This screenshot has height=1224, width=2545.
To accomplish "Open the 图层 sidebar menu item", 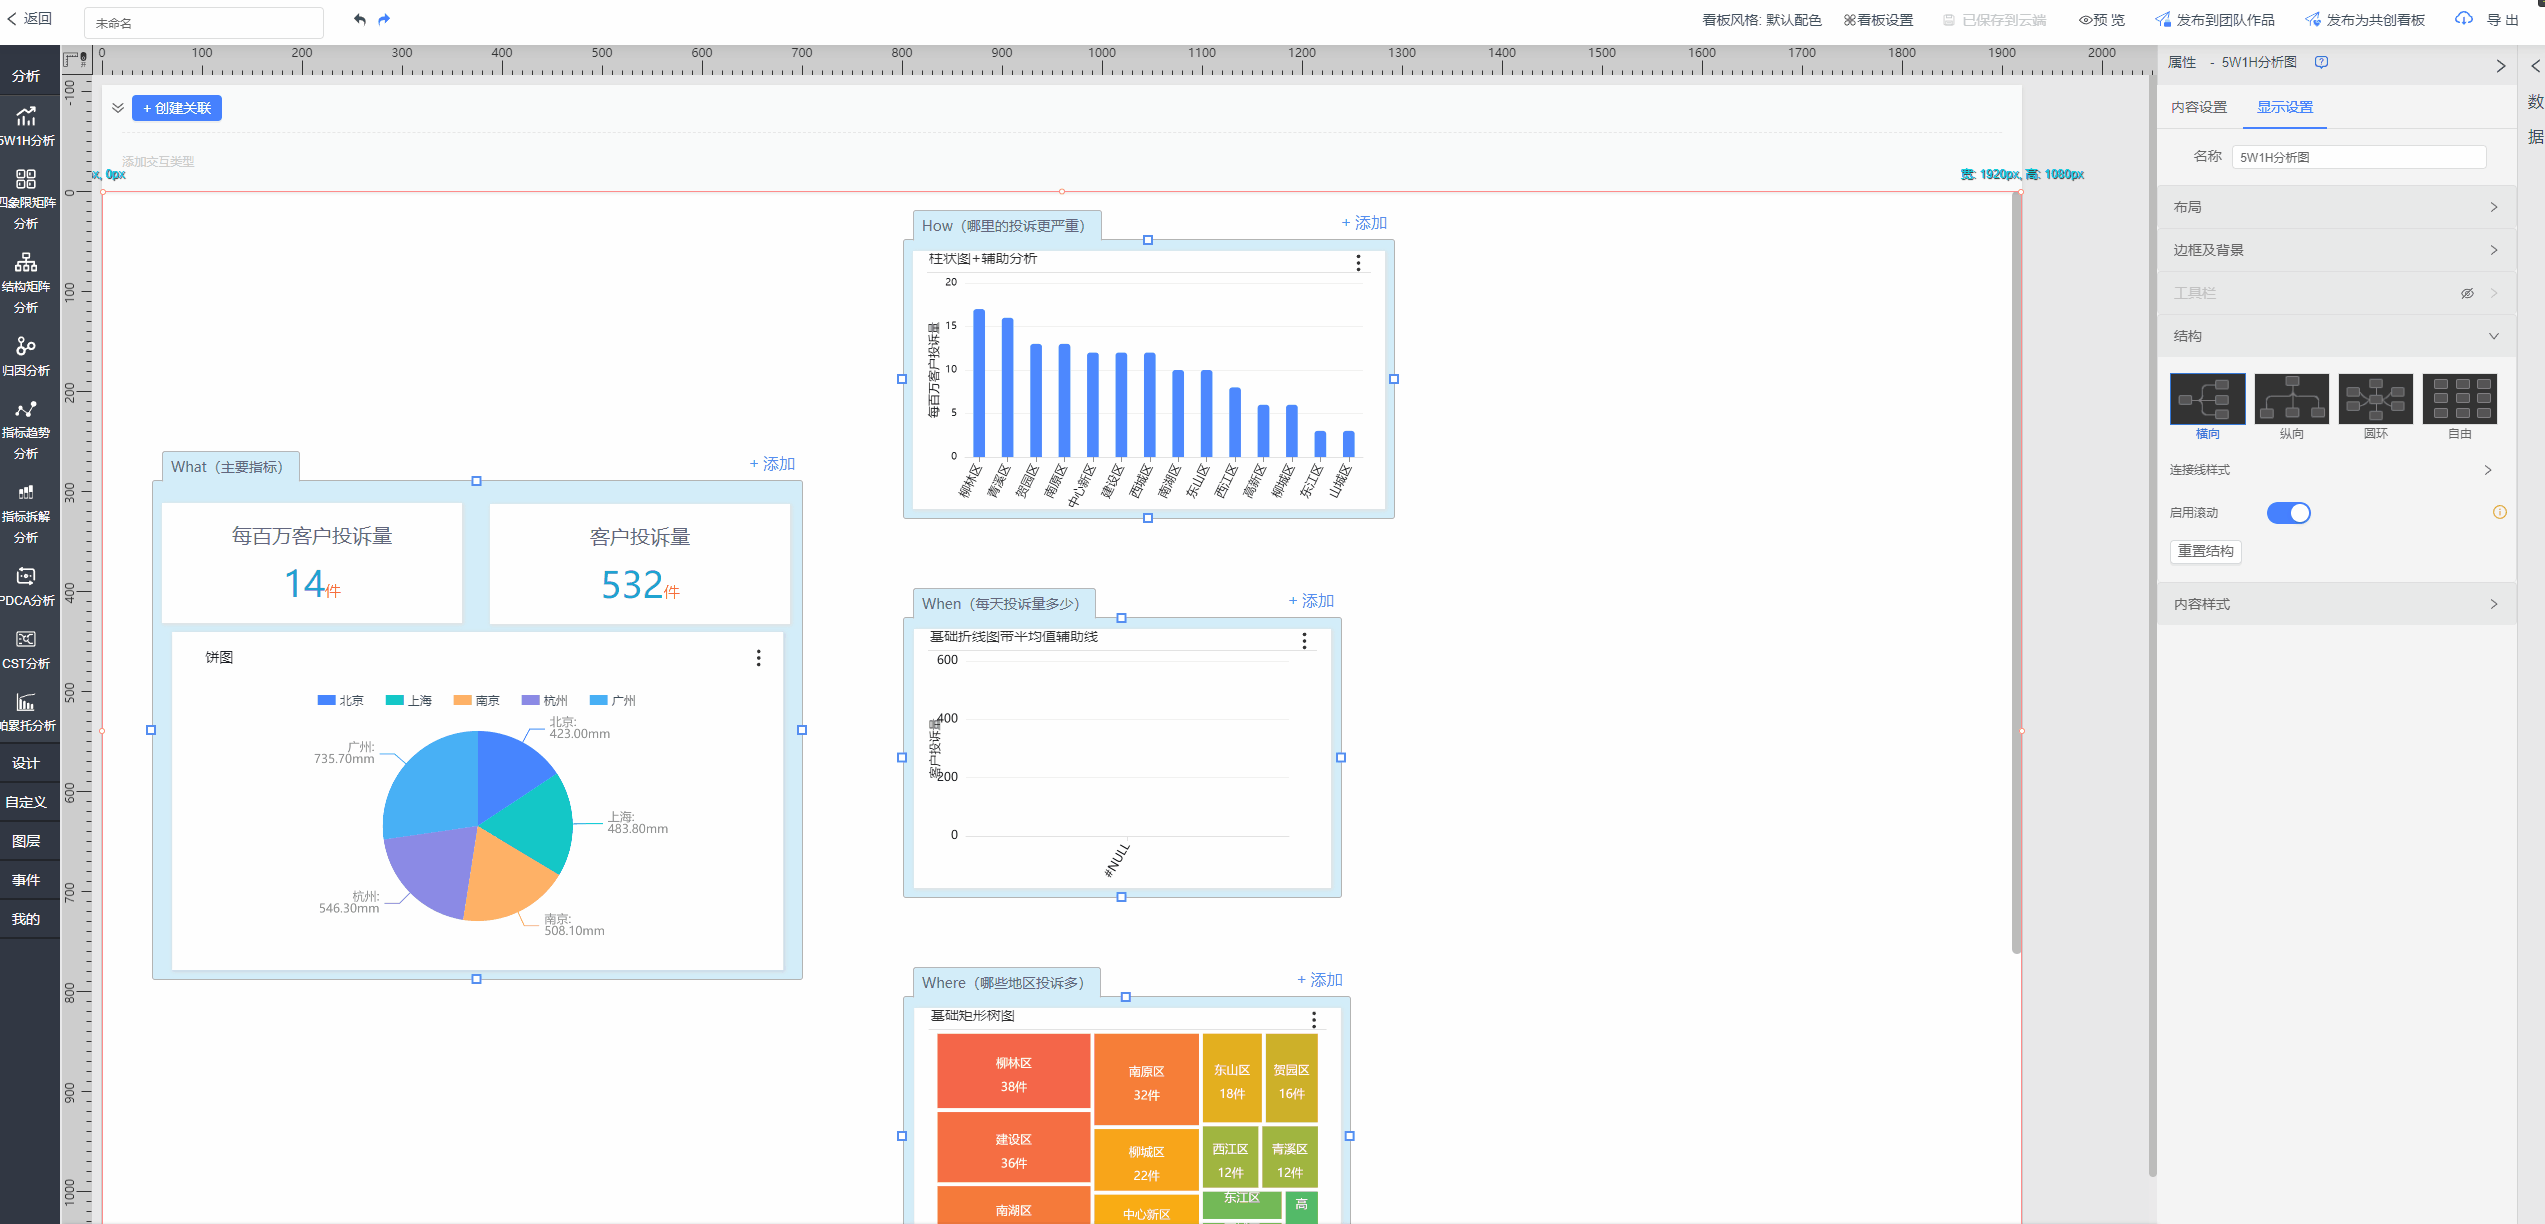I will tap(27, 841).
